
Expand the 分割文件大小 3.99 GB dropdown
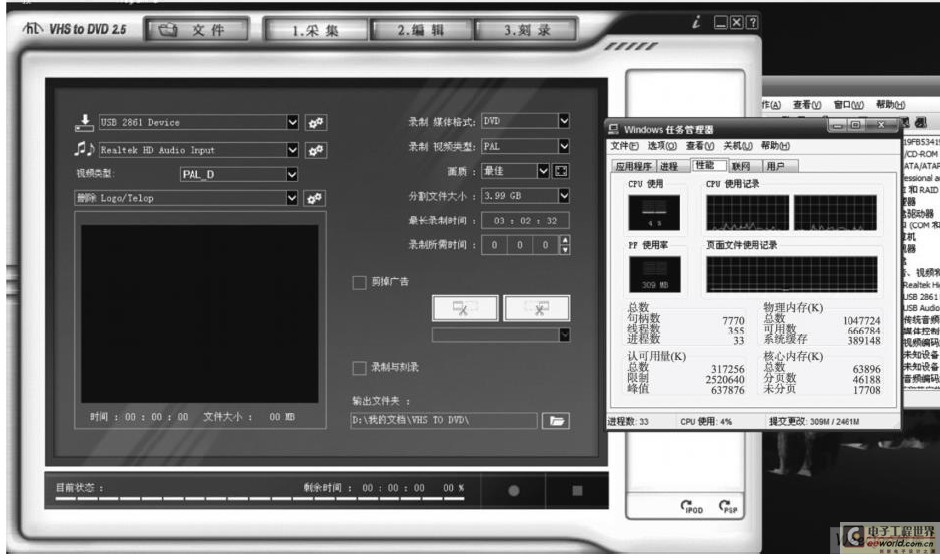(x=564, y=195)
